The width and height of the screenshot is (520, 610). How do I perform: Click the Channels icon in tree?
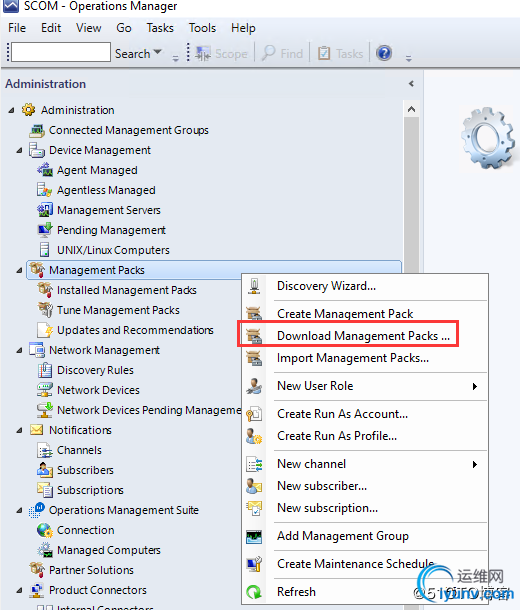click(45, 450)
